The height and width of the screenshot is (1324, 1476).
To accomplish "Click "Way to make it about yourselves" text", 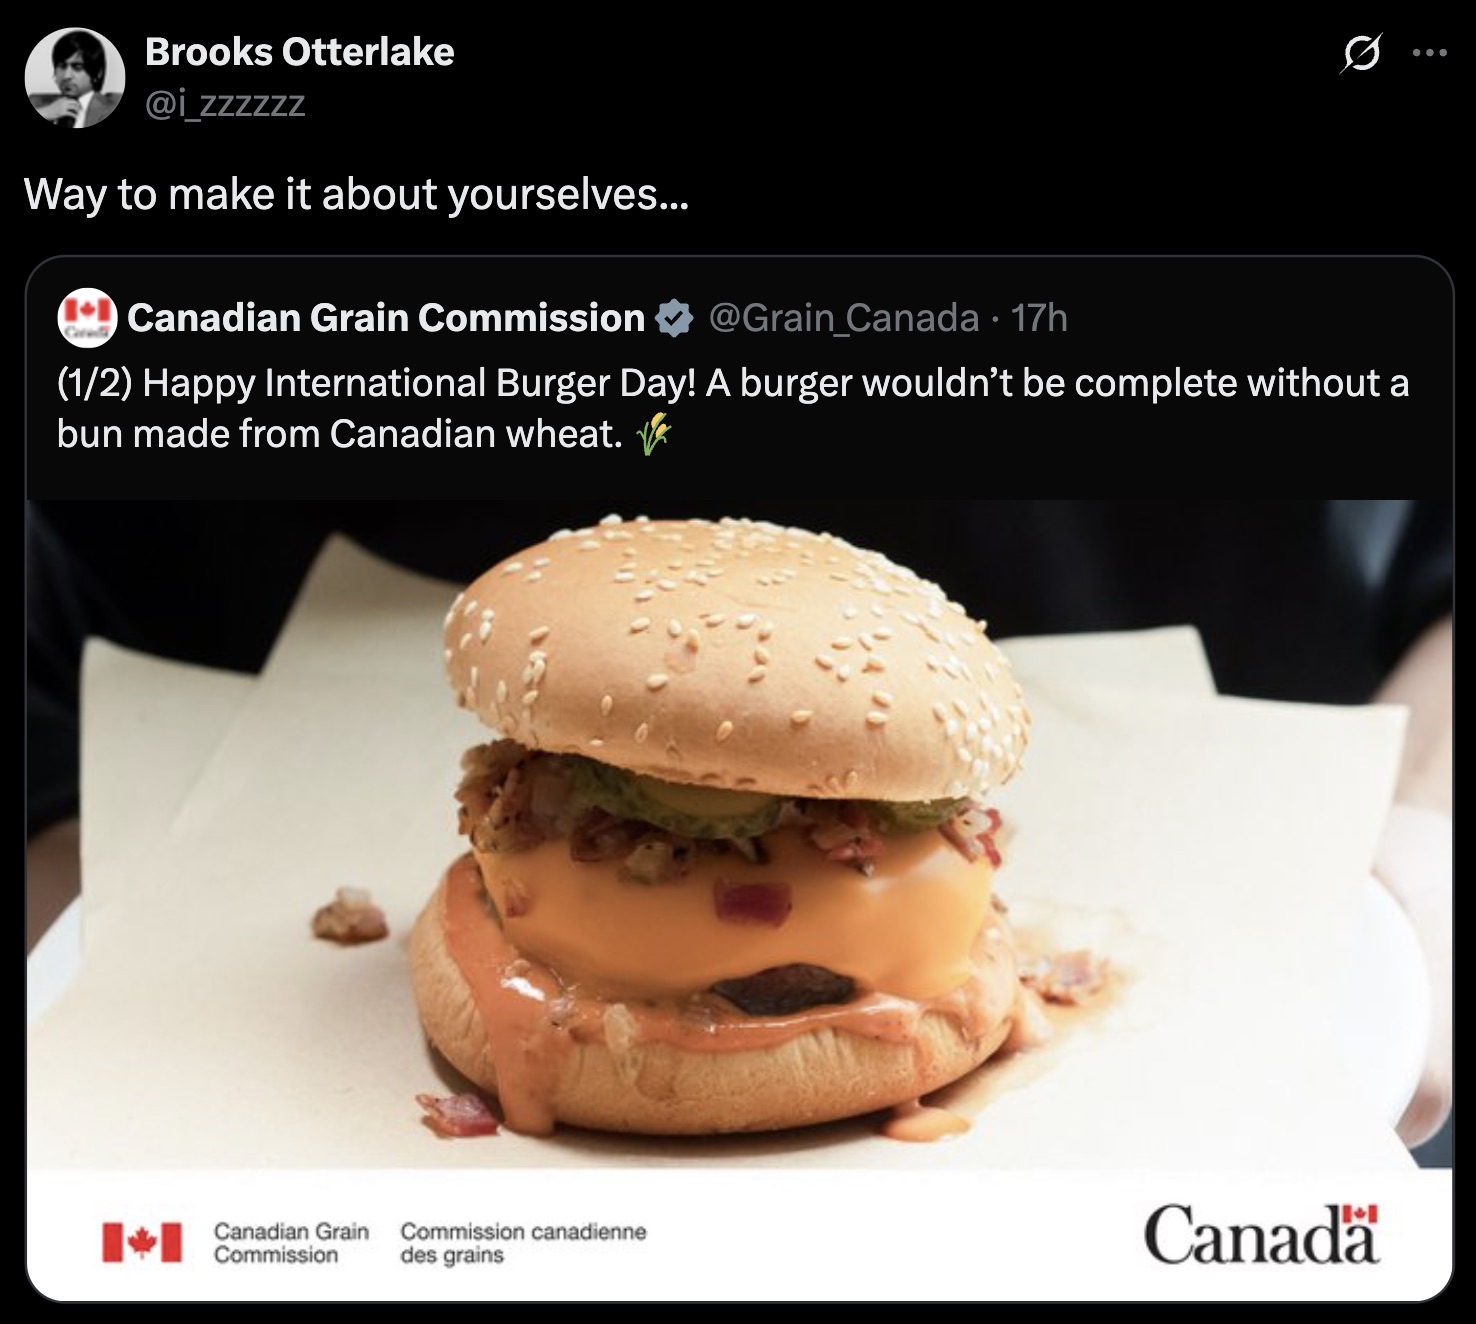I will pyautogui.click(x=356, y=194).
